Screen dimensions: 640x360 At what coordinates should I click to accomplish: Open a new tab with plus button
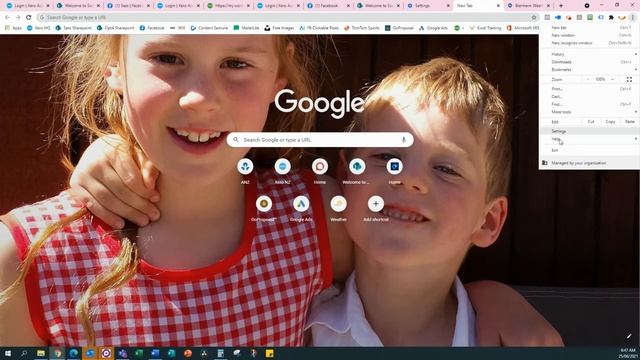click(x=561, y=6)
